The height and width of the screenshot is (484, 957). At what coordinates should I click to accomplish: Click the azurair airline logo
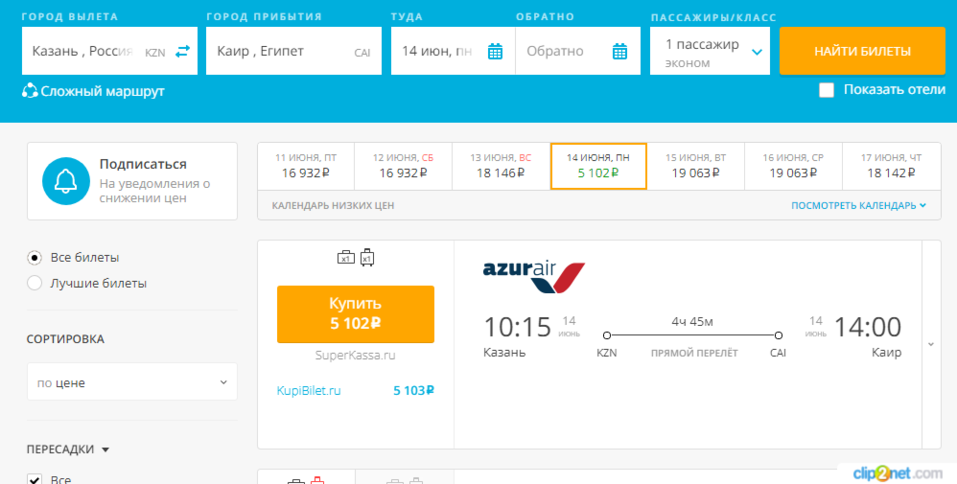(x=533, y=276)
